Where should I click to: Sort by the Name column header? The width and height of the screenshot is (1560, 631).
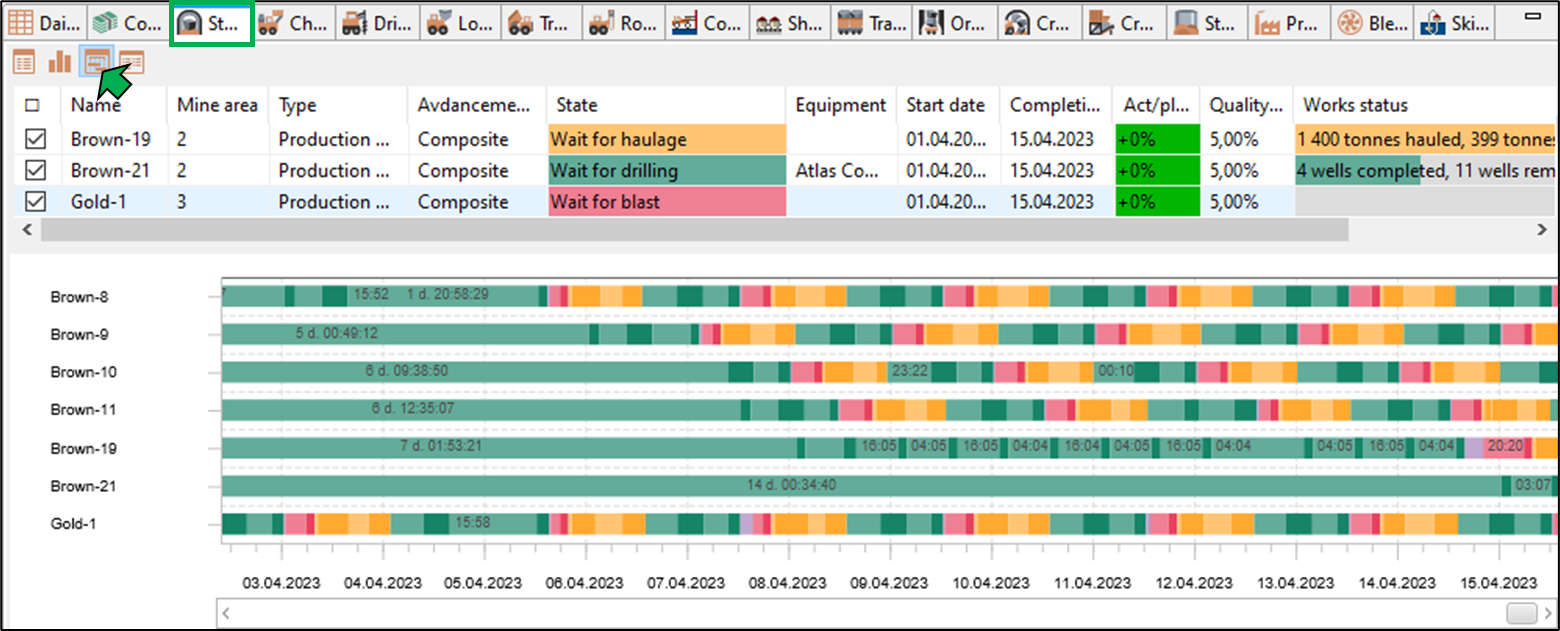pyautogui.click(x=113, y=105)
